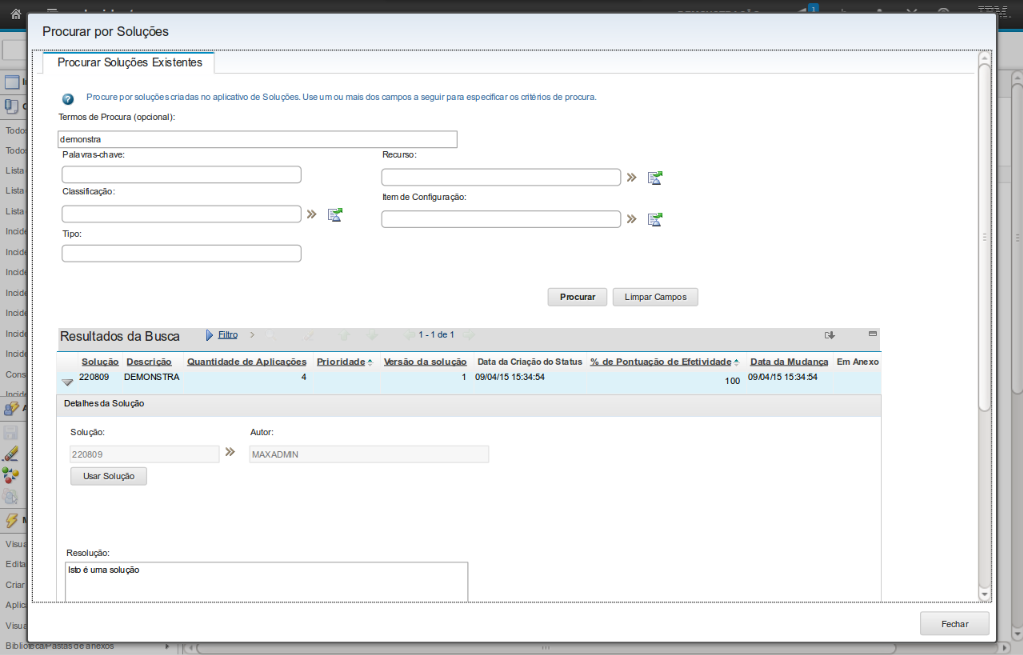Screen dimensions: 1023x655
Task: Click the download icon in Resultados da Busca
Action: click(x=829, y=335)
